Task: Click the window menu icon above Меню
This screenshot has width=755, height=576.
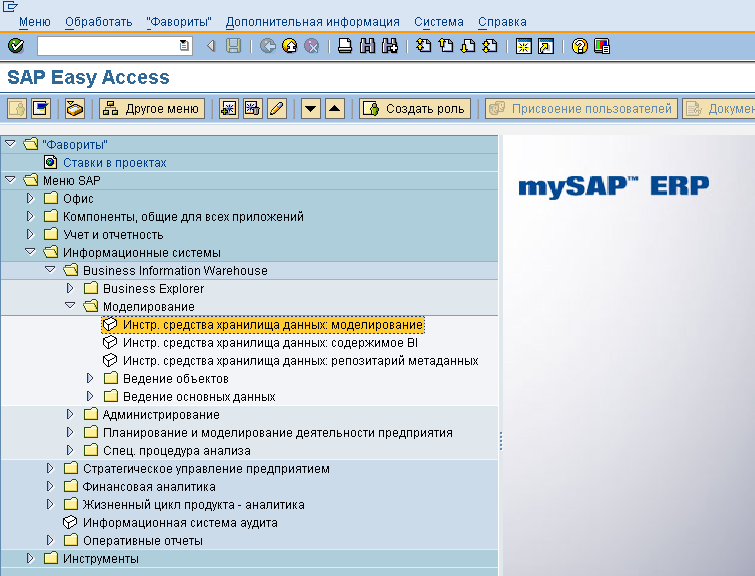Action: 10,6
